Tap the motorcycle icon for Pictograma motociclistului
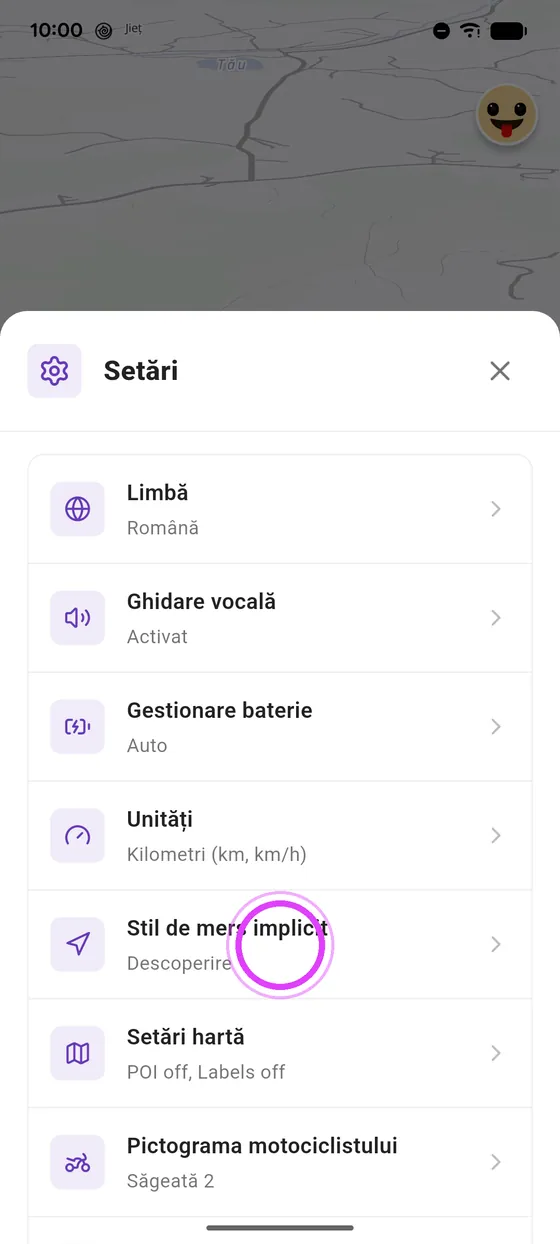The width and height of the screenshot is (560, 1244). [77, 1162]
